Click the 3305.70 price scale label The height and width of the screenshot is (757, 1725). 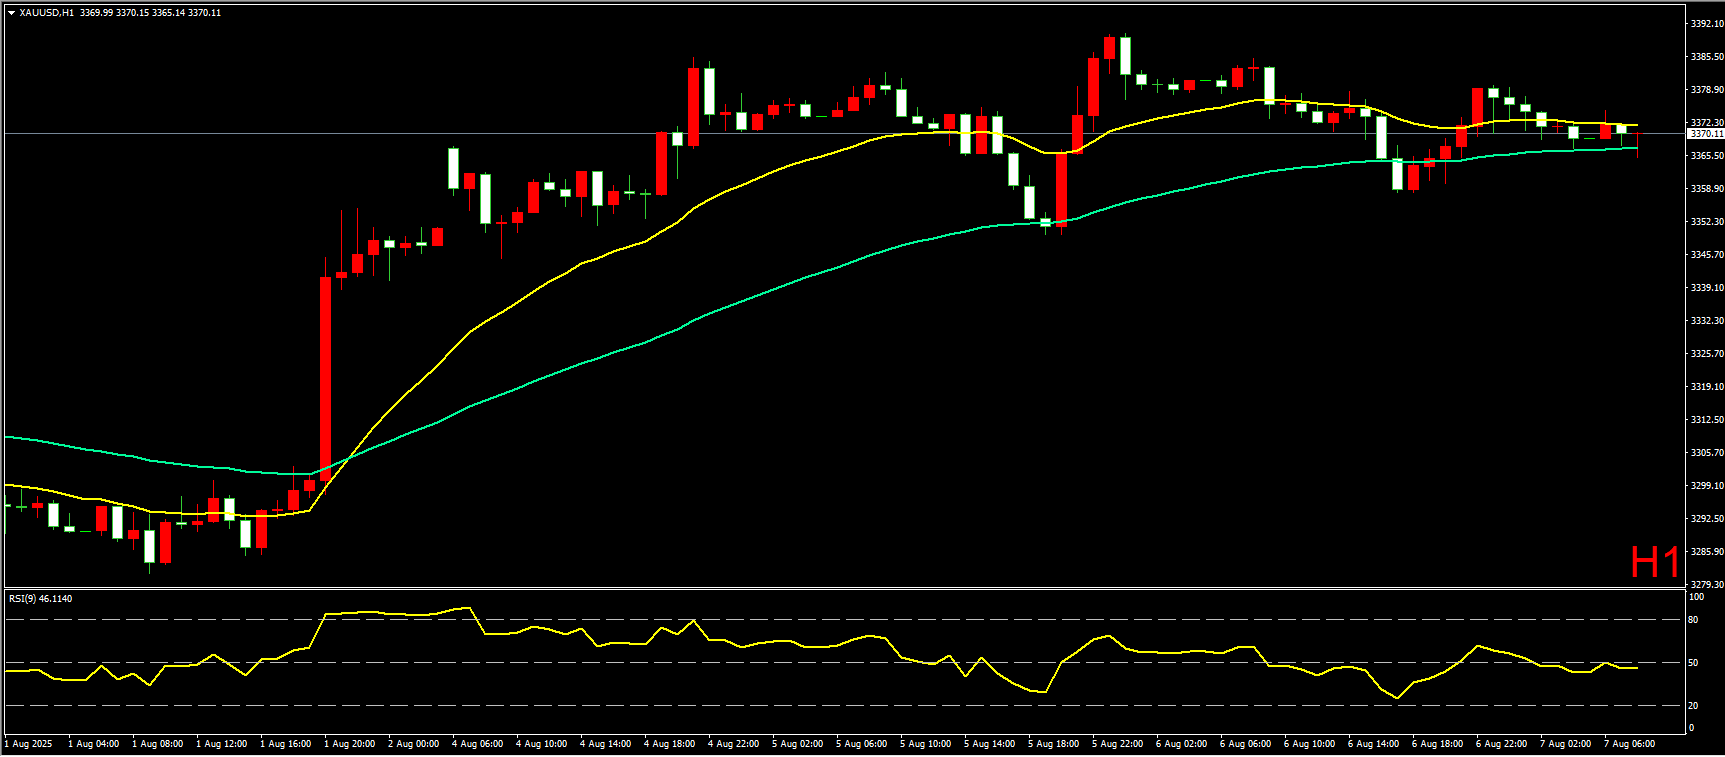tap(1707, 453)
